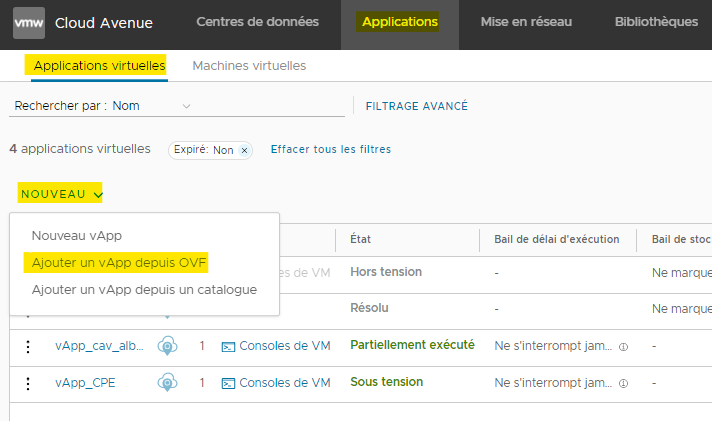Image resolution: width=712 pixels, height=421 pixels.
Task: Click the Partiellement exécuté status
Action: click(412, 345)
